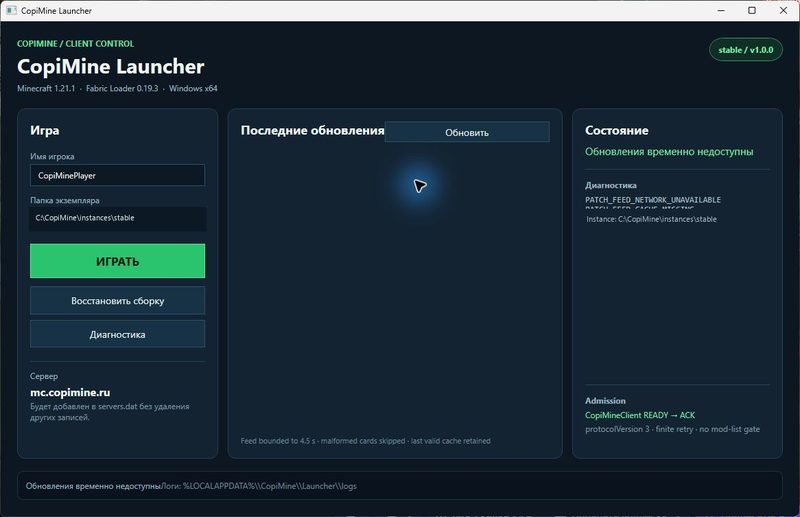Click the COPIMINE / CLIENT CONTROL label
The image size is (800, 517).
click(x=76, y=43)
